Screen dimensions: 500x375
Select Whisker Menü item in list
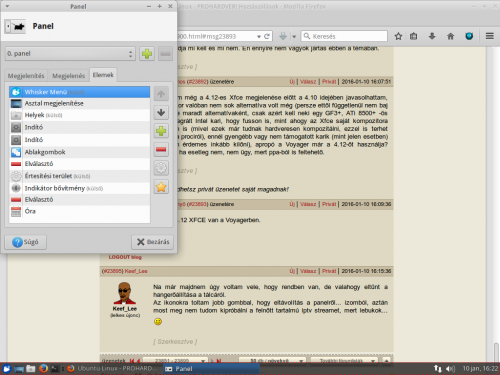click(x=80, y=92)
